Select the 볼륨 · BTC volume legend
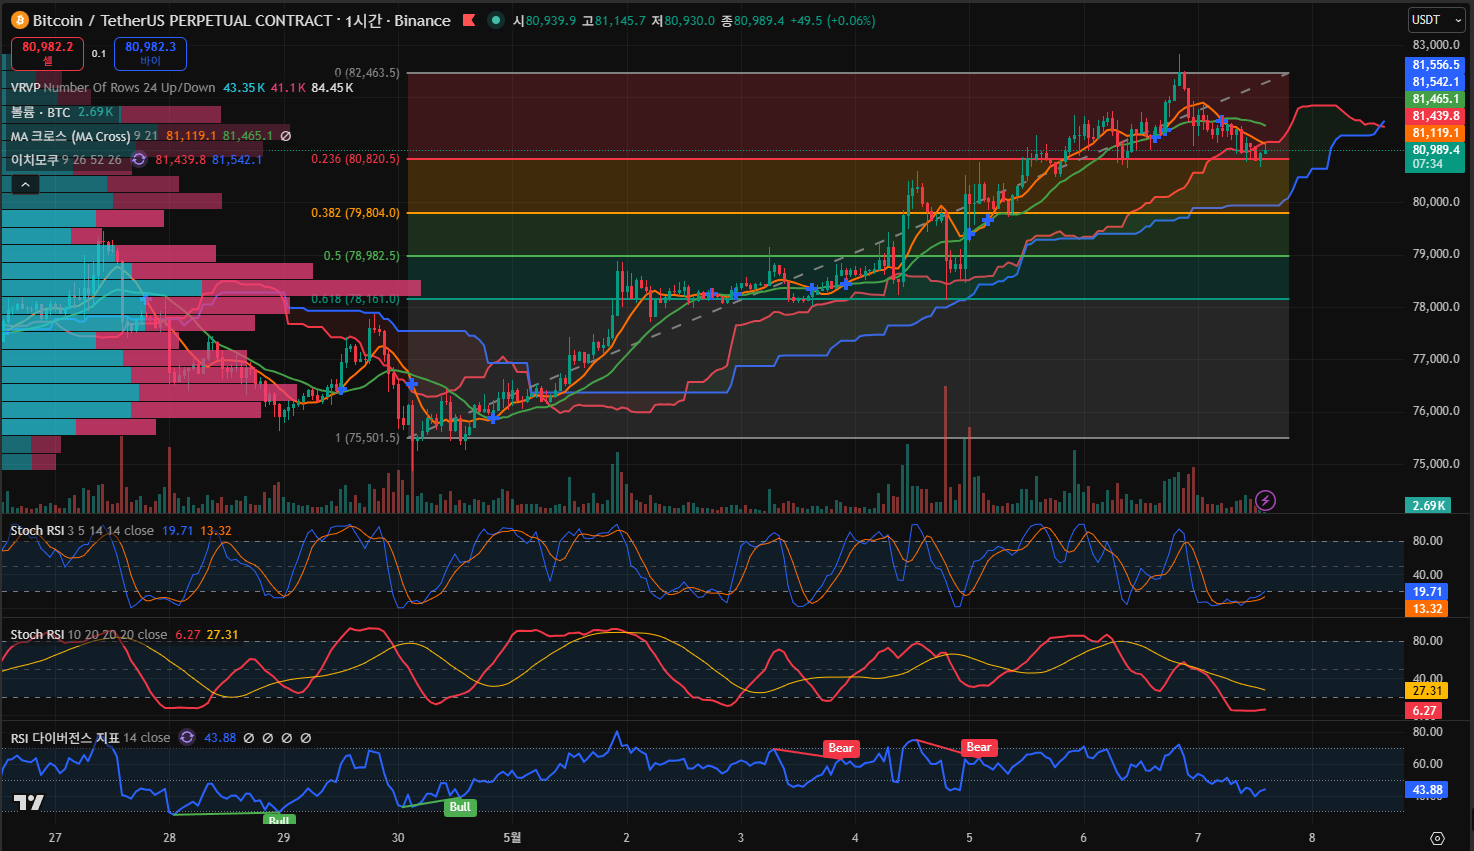The image size is (1474, 851). coord(41,112)
